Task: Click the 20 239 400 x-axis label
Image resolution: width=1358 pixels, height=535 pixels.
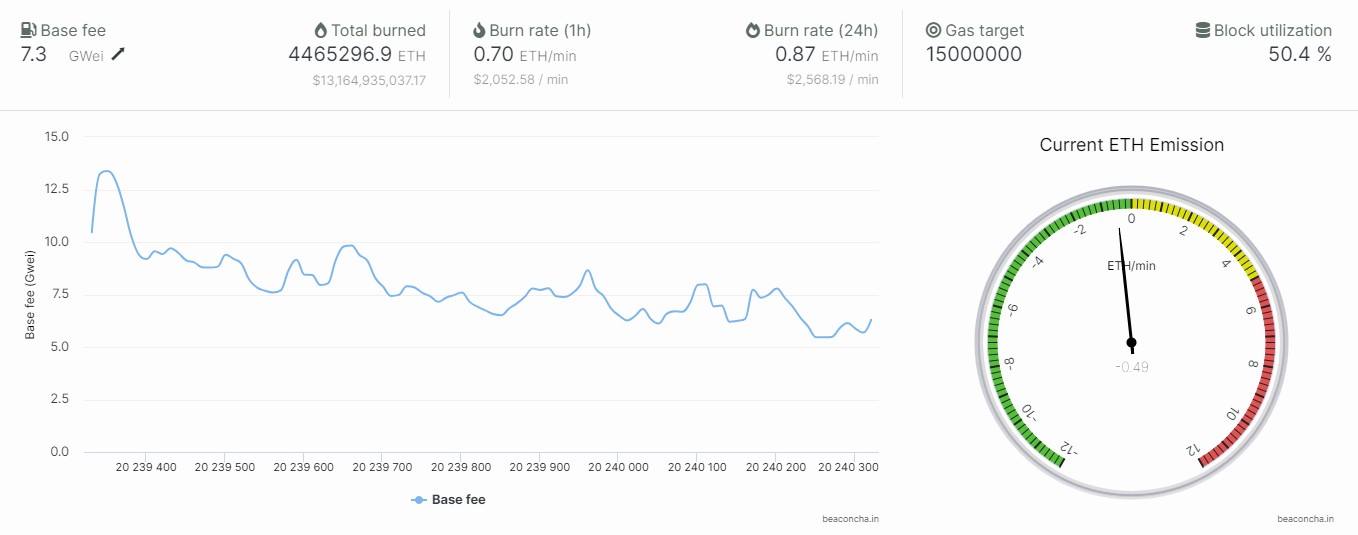Action: pyautogui.click(x=146, y=467)
